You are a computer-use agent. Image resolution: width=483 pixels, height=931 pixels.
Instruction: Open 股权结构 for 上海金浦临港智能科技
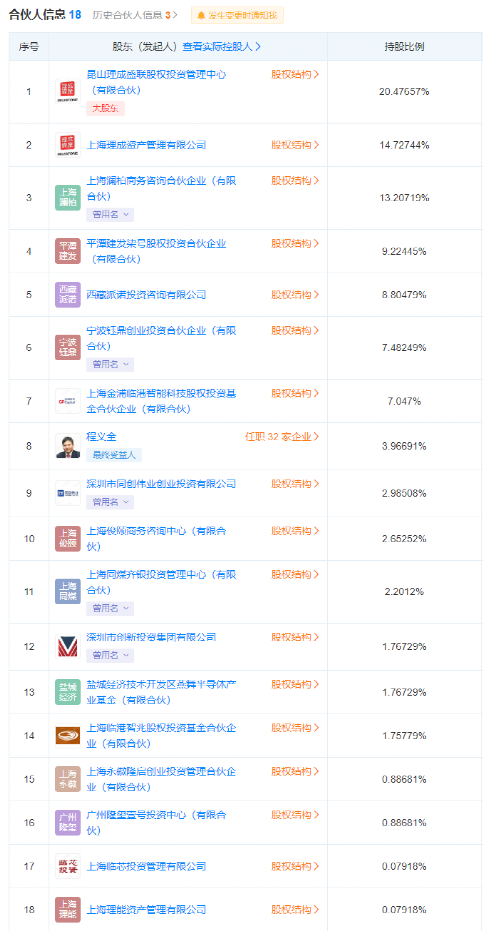coord(295,393)
